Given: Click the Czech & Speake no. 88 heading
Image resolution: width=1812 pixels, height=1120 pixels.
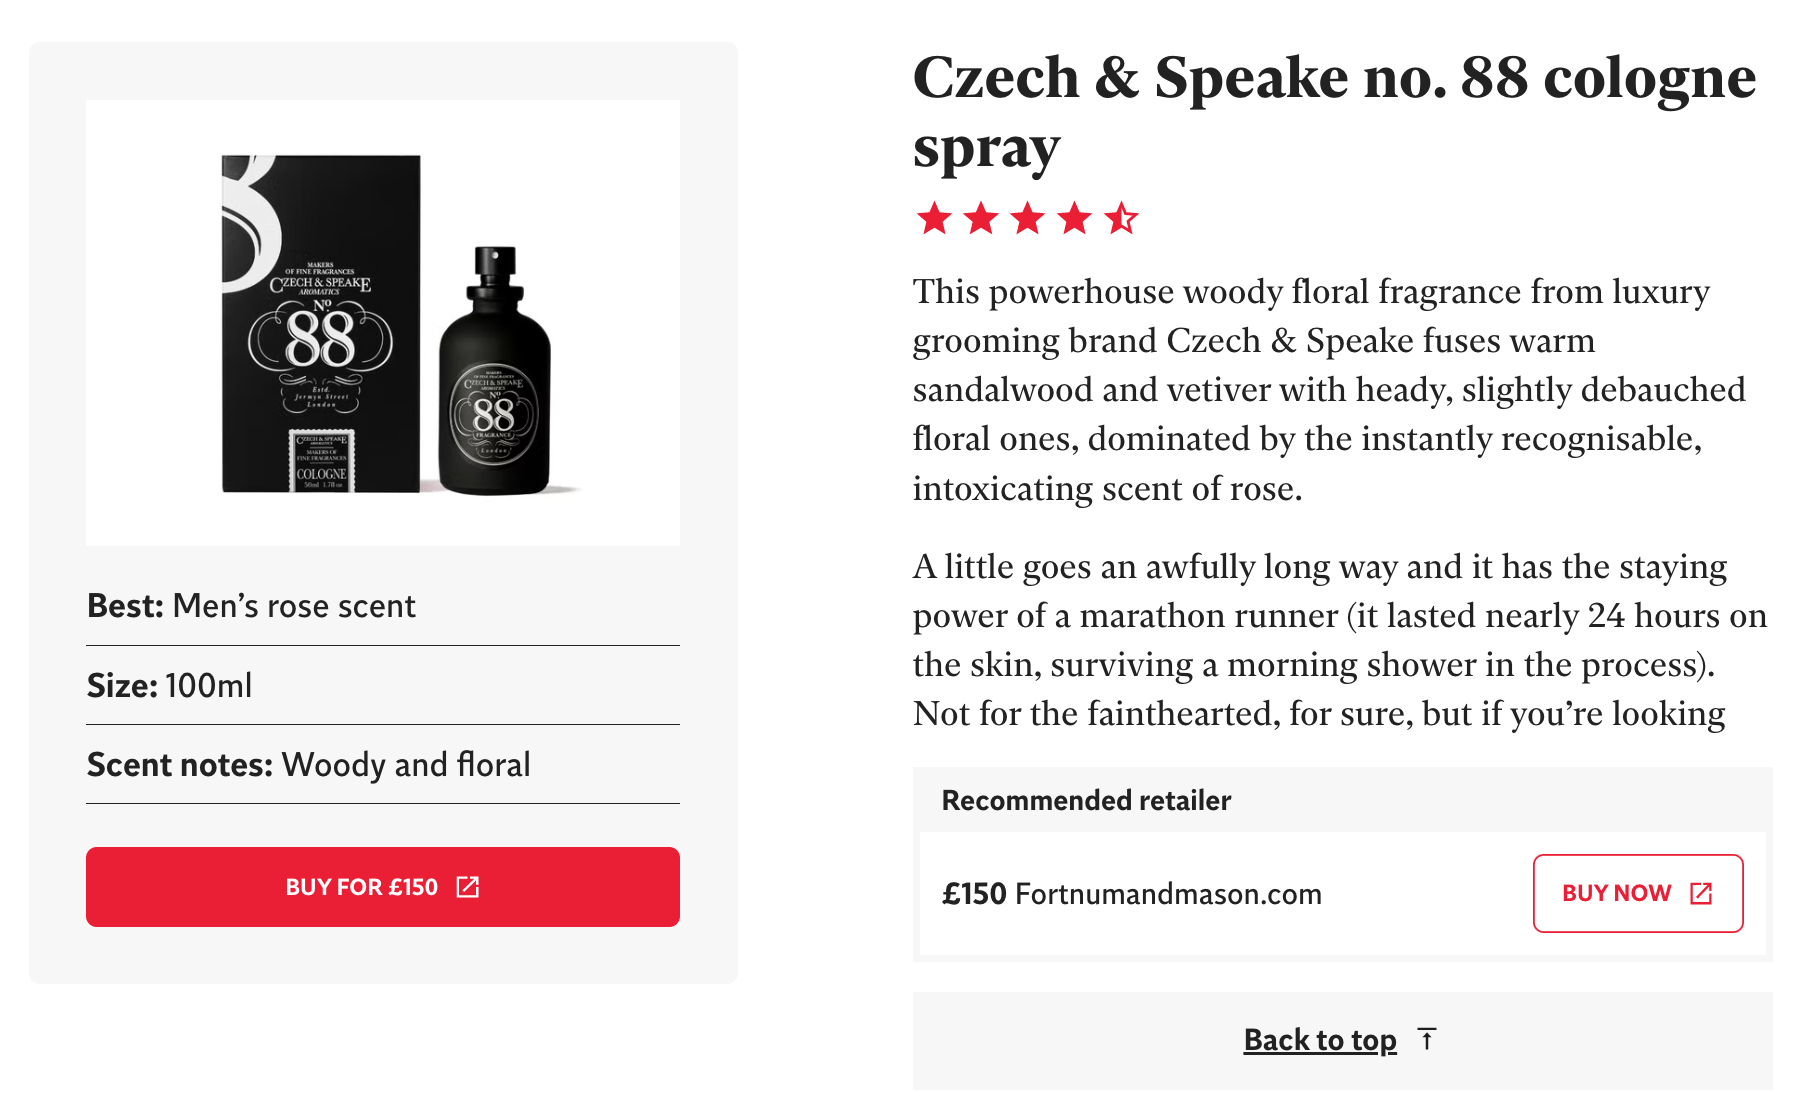Looking at the screenshot, I should [1333, 112].
